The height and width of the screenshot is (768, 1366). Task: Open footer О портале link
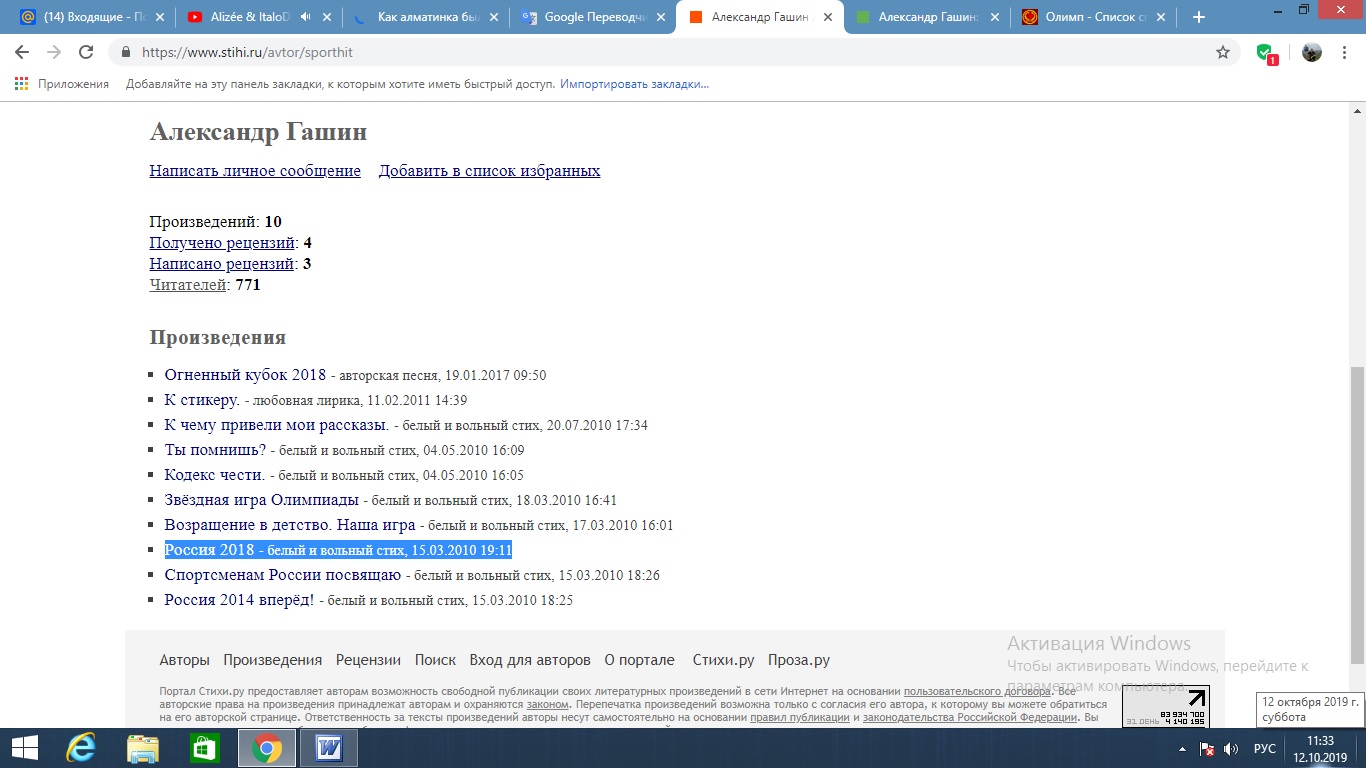pyautogui.click(x=639, y=660)
